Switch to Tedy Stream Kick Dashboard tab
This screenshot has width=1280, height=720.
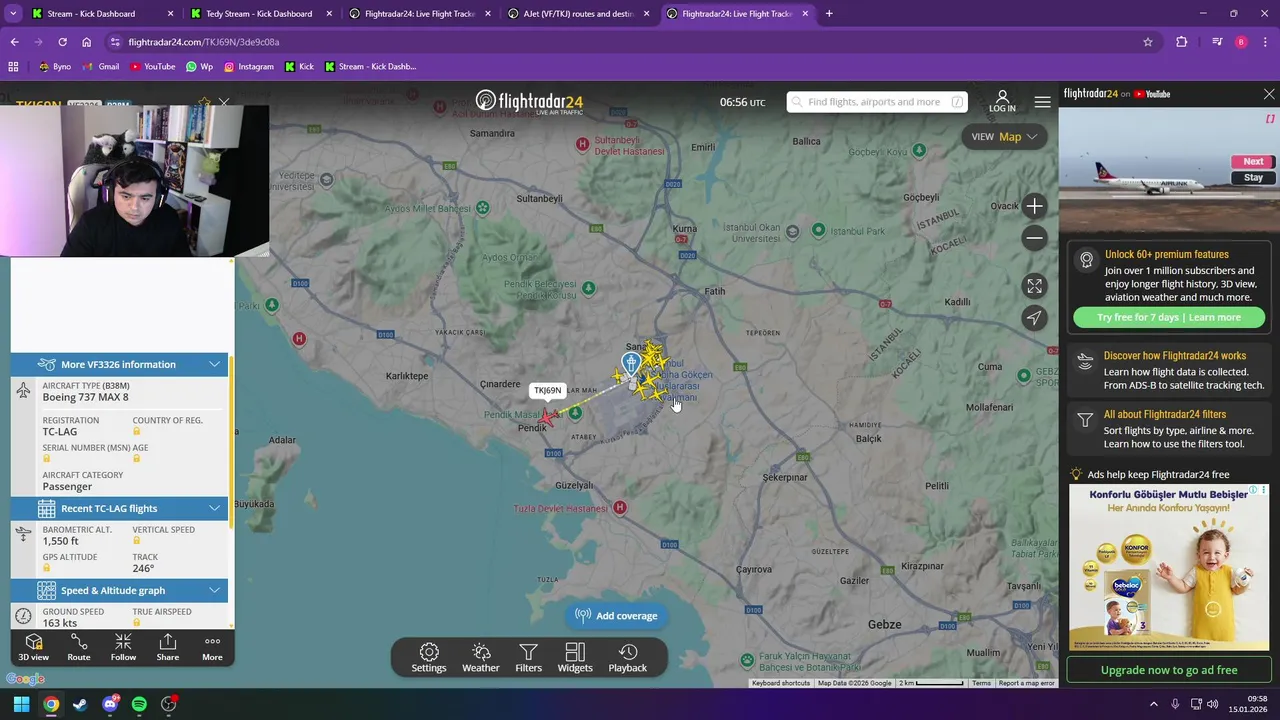(260, 14)
